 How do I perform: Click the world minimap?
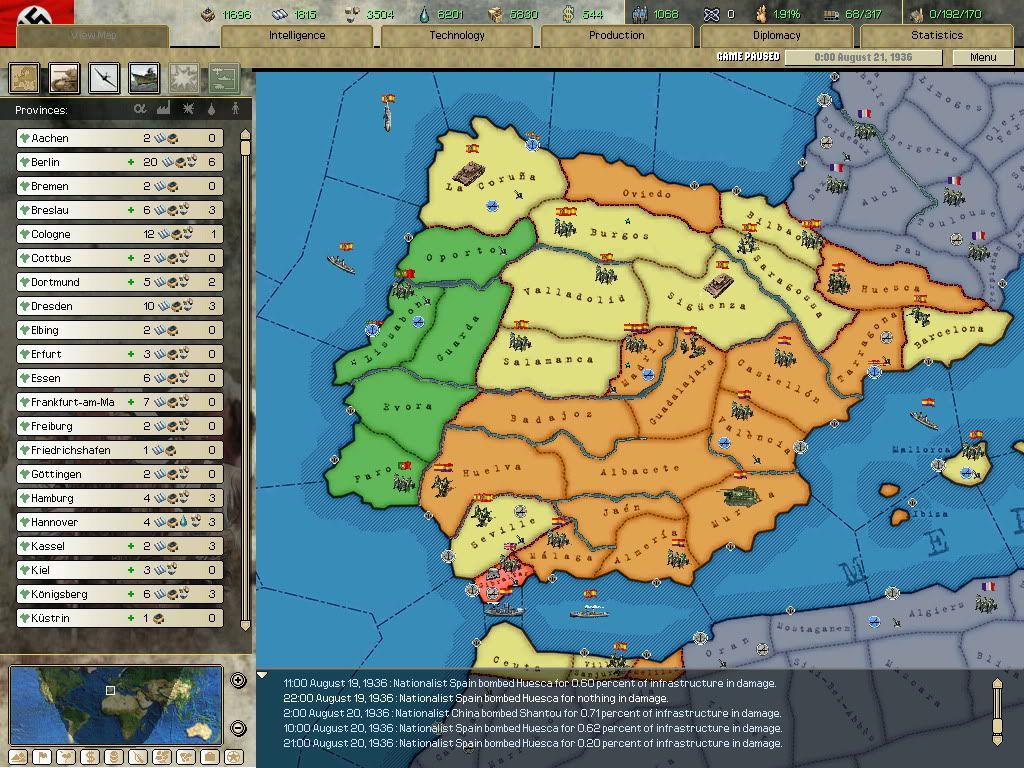pyautogui.click(x=116, y=705)
